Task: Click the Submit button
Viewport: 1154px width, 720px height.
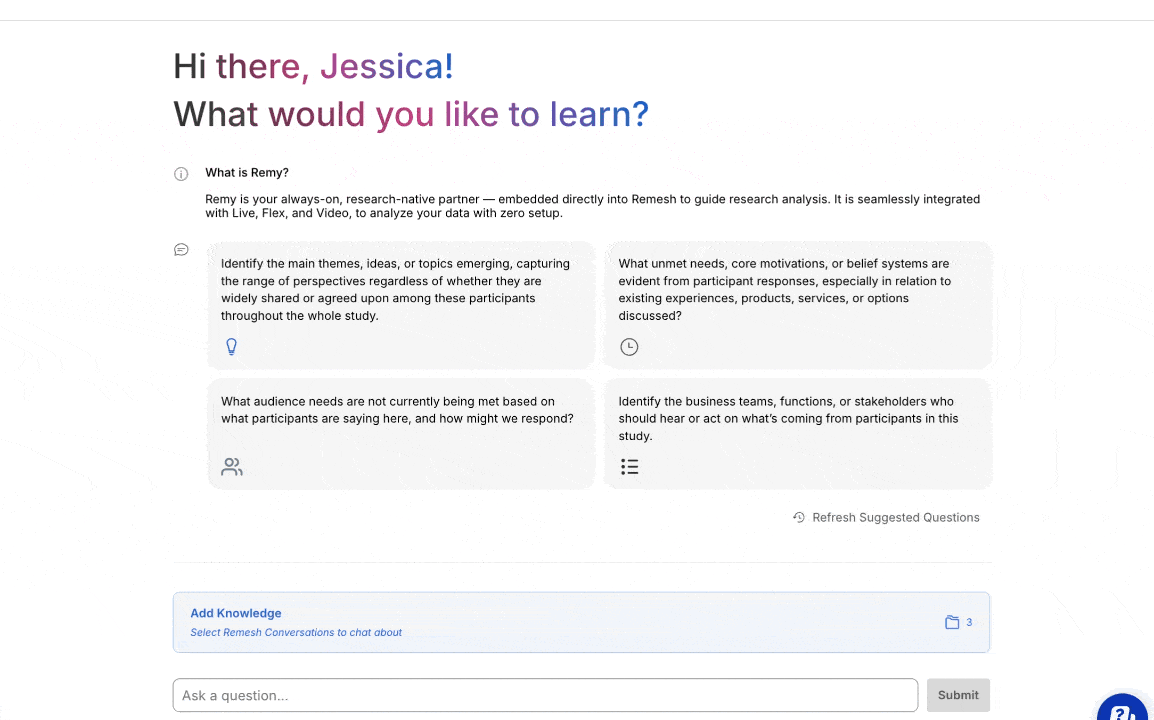Action: pos(958,695)
